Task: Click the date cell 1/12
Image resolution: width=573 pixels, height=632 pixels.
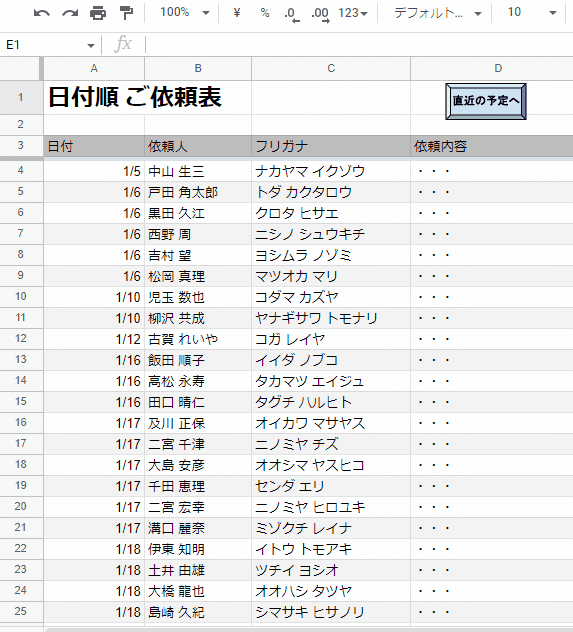Action: [x=94, y=339]
